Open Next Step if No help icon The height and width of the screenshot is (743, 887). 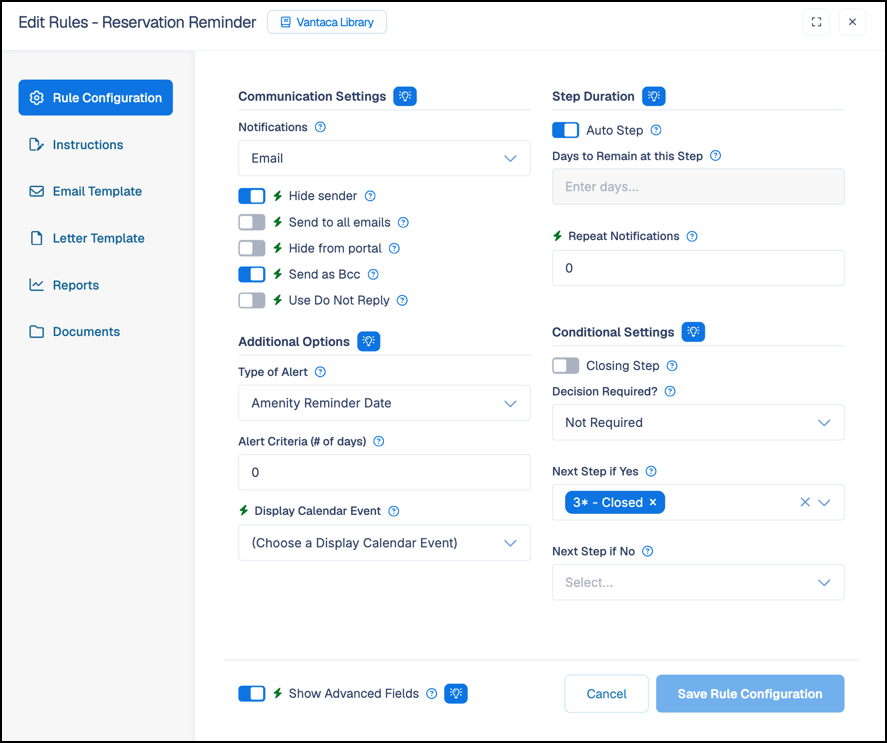pos(648,551)
